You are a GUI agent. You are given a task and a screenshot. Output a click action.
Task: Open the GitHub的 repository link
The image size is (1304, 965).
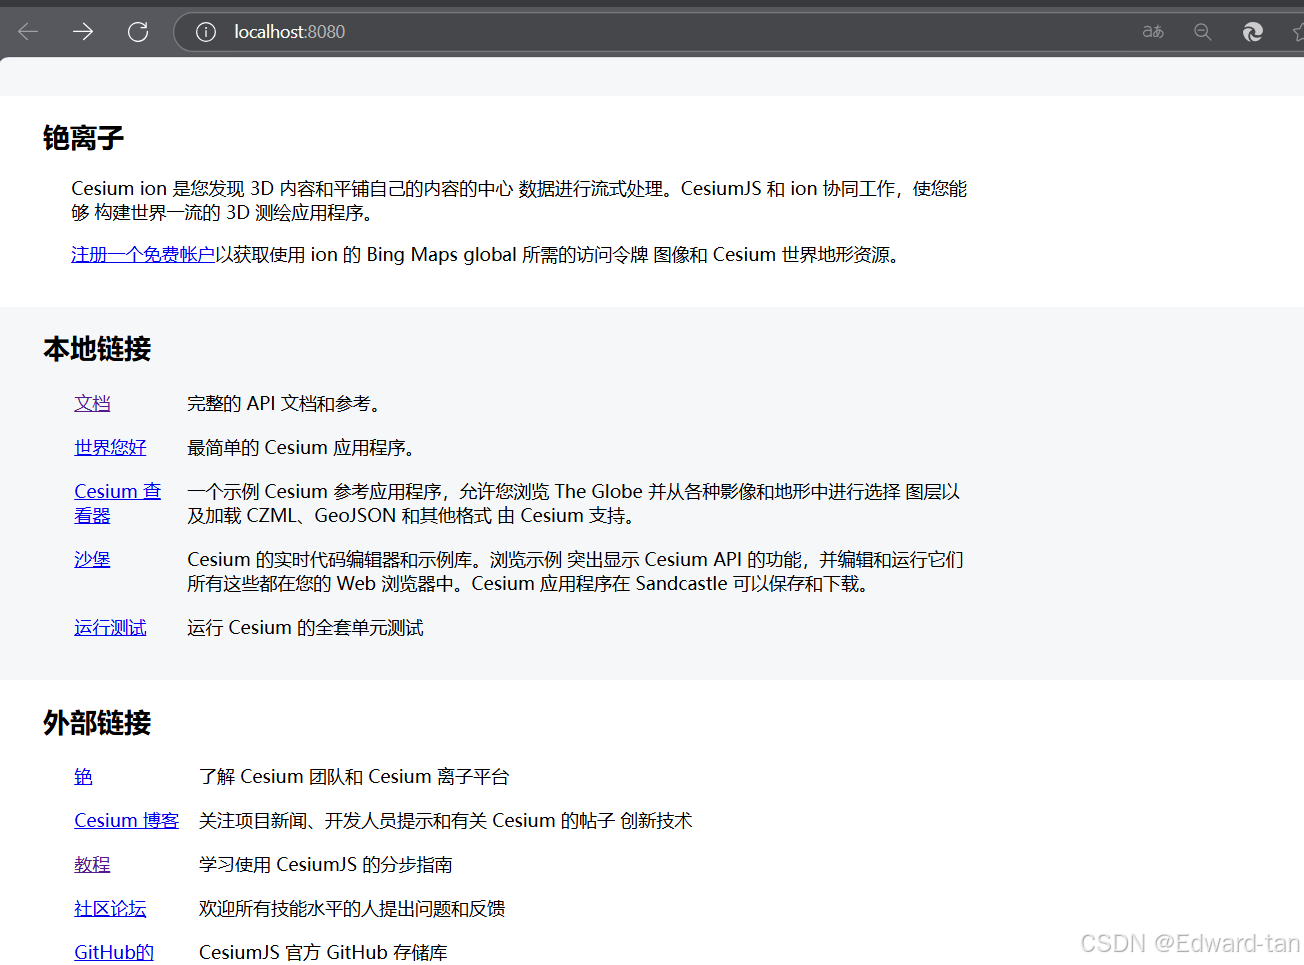114,952
